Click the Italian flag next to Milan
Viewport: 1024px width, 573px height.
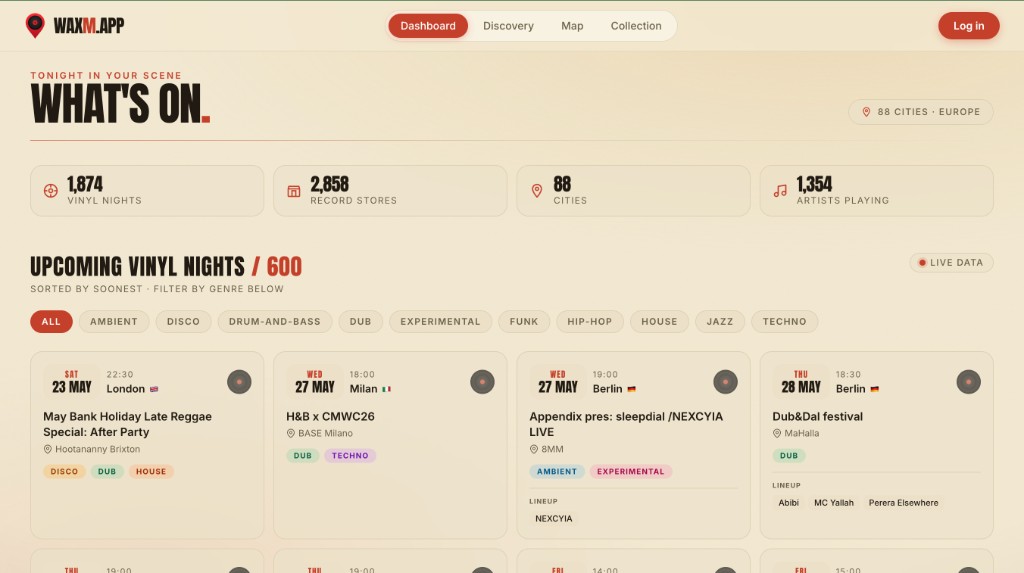click(387, 389)
